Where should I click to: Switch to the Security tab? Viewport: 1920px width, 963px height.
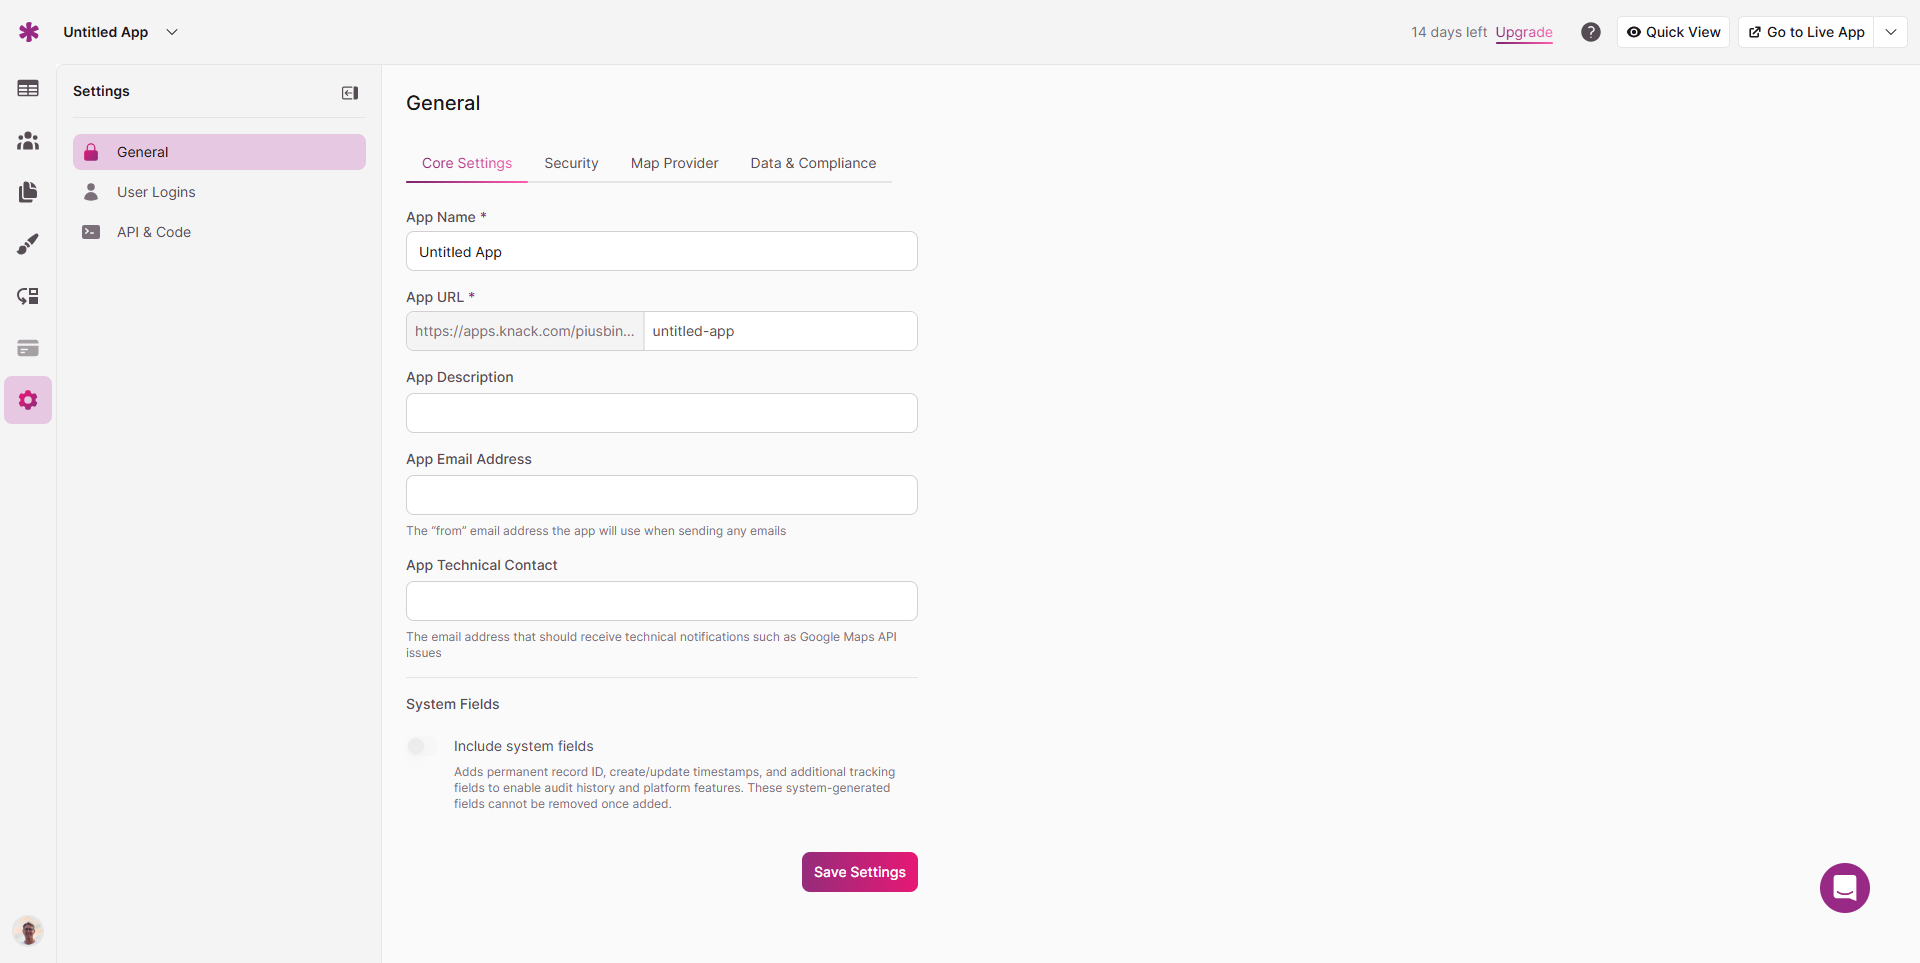(x=571, y=163)
